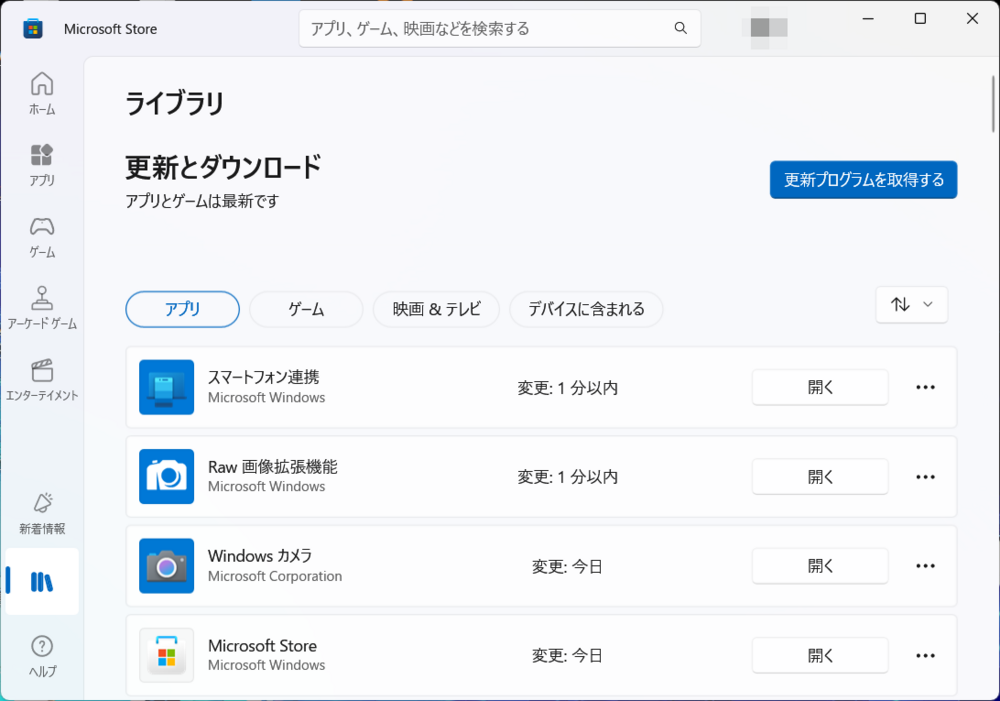
Task: Click the Microsoft Store logo icon
Action: [33, 29]
